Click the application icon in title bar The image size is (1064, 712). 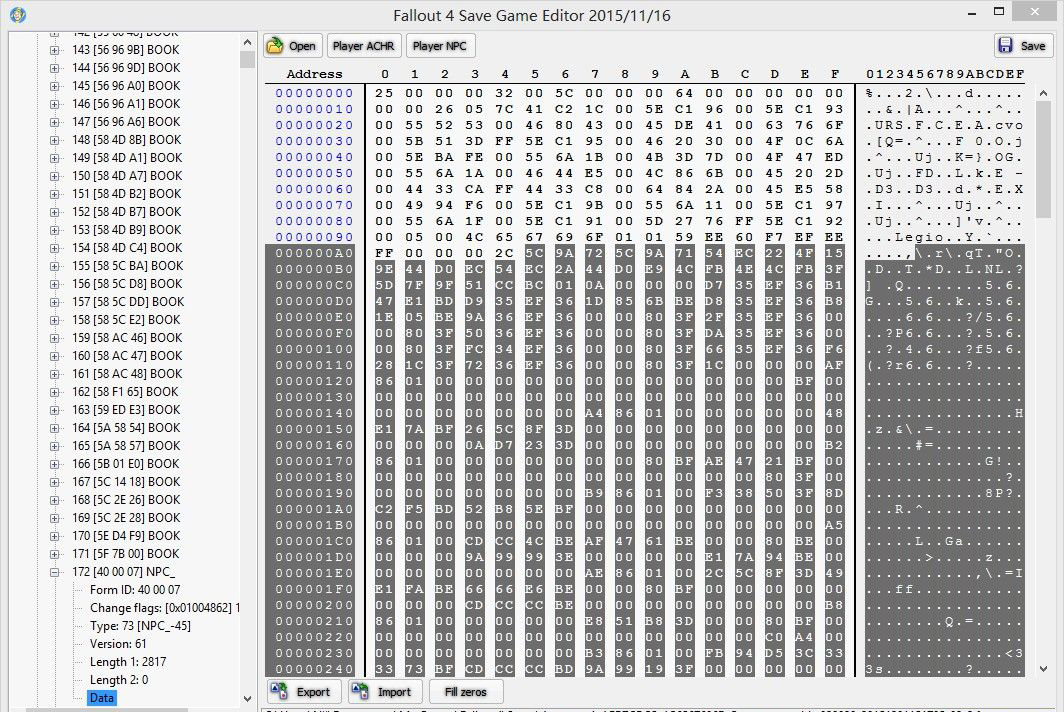(18, 14)
